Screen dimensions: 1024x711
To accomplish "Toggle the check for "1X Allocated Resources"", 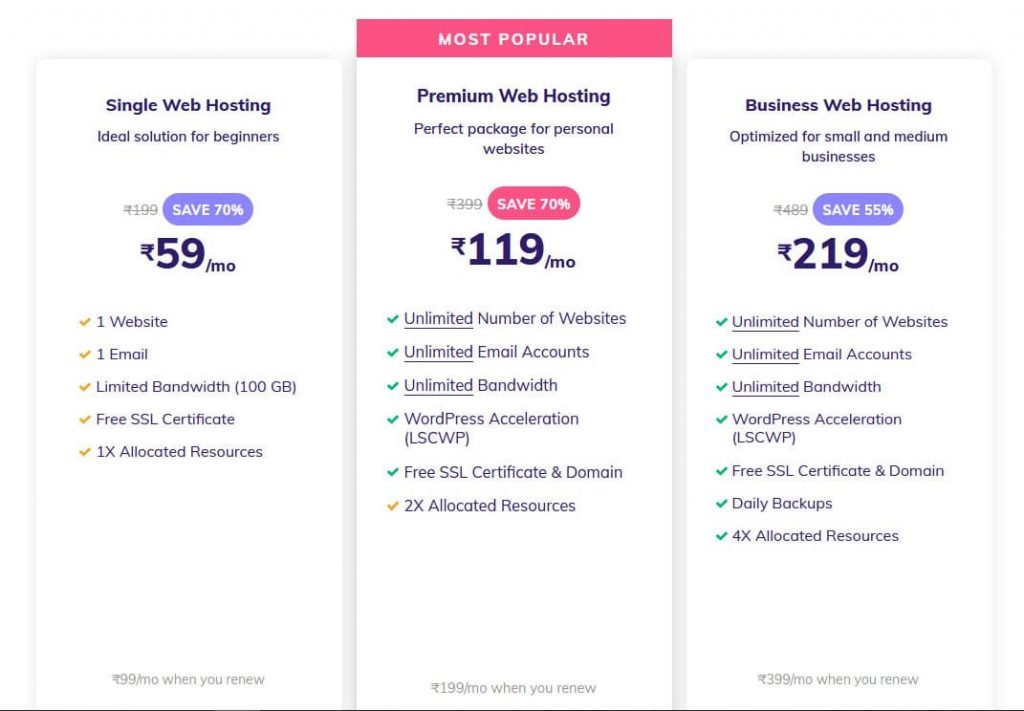I will pos(85,452).
